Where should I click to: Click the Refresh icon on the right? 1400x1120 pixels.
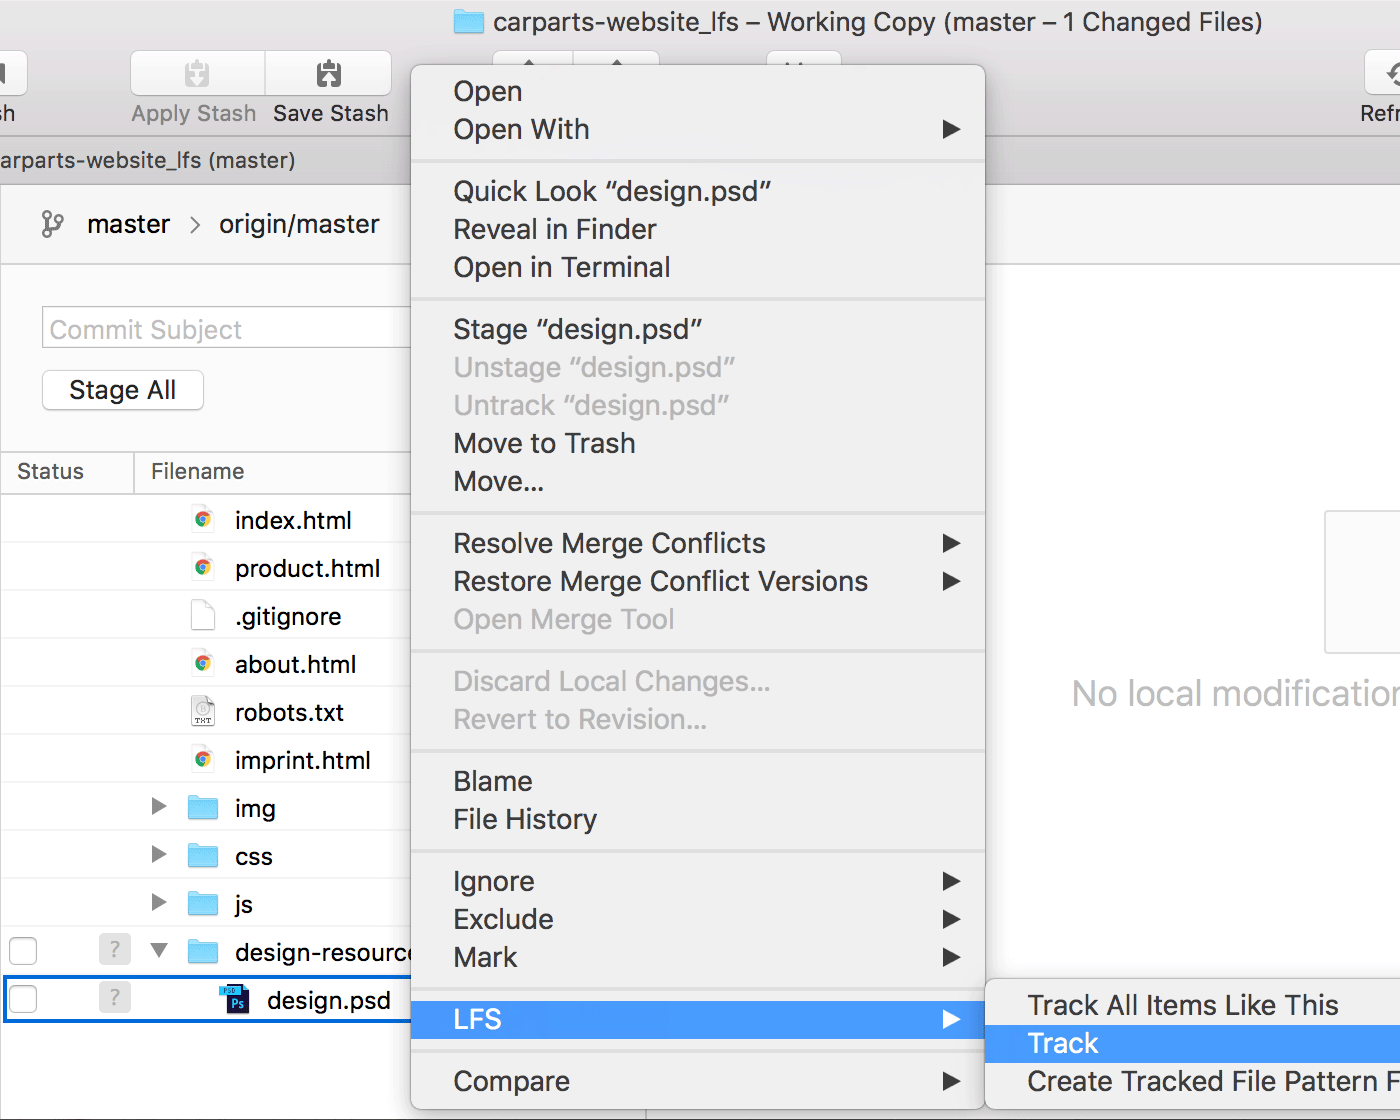(x=1392, y=73)
